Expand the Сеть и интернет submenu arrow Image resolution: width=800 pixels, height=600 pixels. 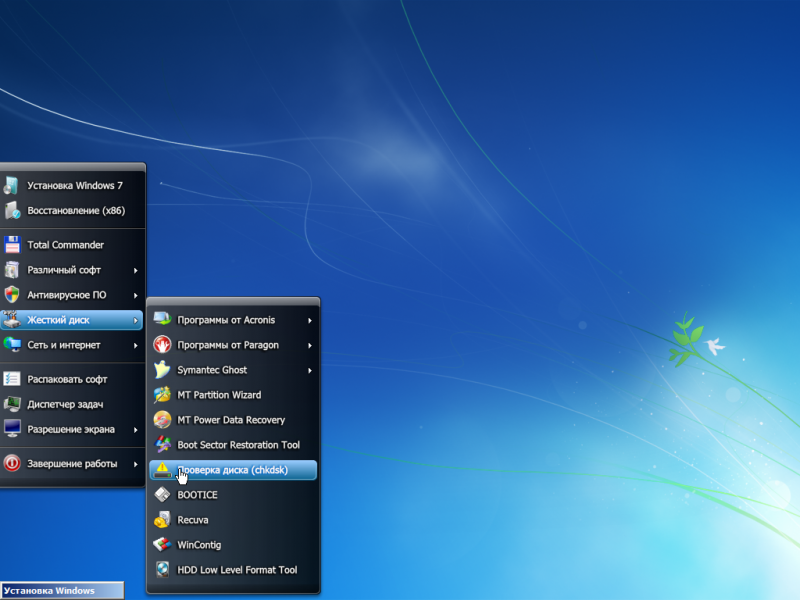tap(136, 345)
